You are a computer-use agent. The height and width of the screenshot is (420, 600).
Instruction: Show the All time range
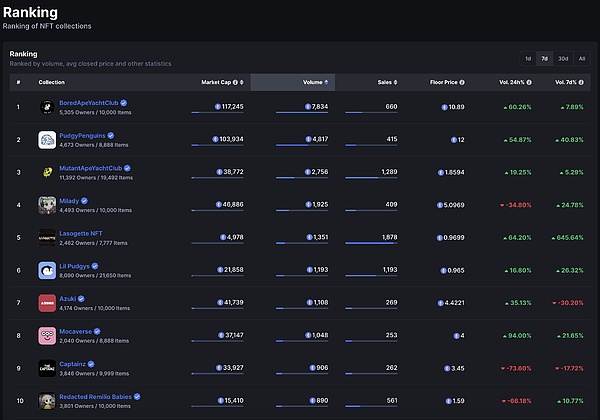click(582, 59)
